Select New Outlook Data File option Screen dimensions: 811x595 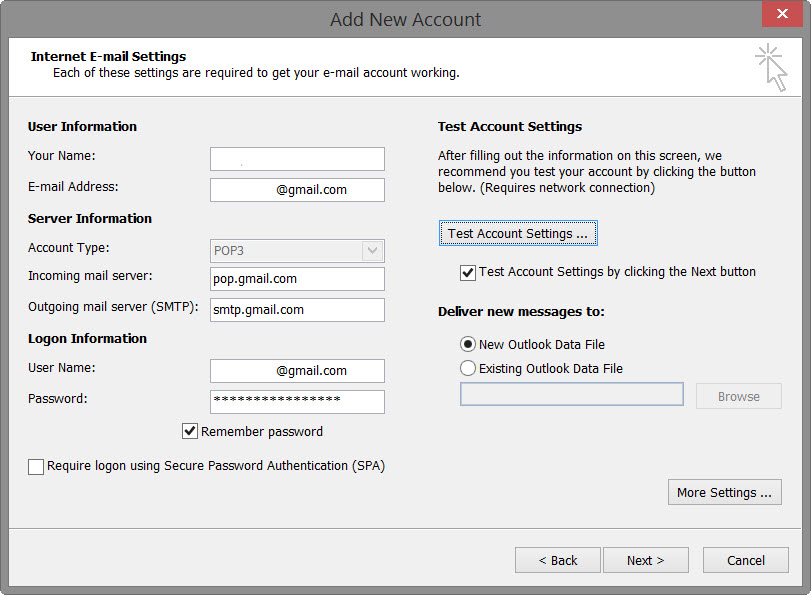[x=468, y=344]
